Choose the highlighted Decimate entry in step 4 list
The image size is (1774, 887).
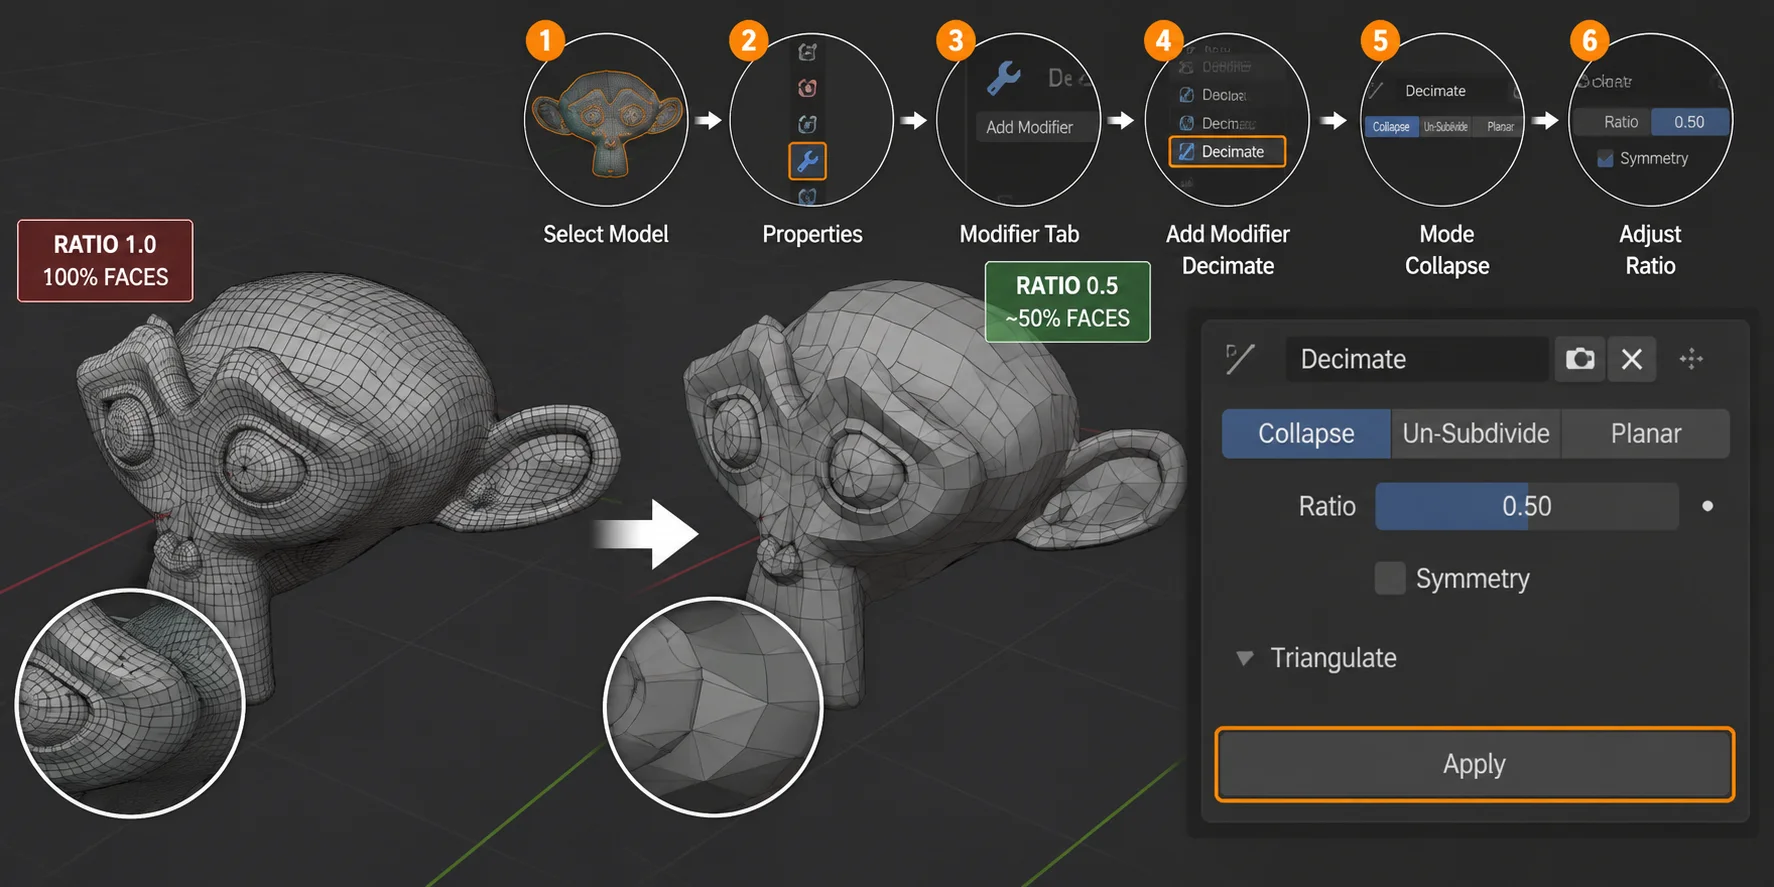(x=1227, y=152)
